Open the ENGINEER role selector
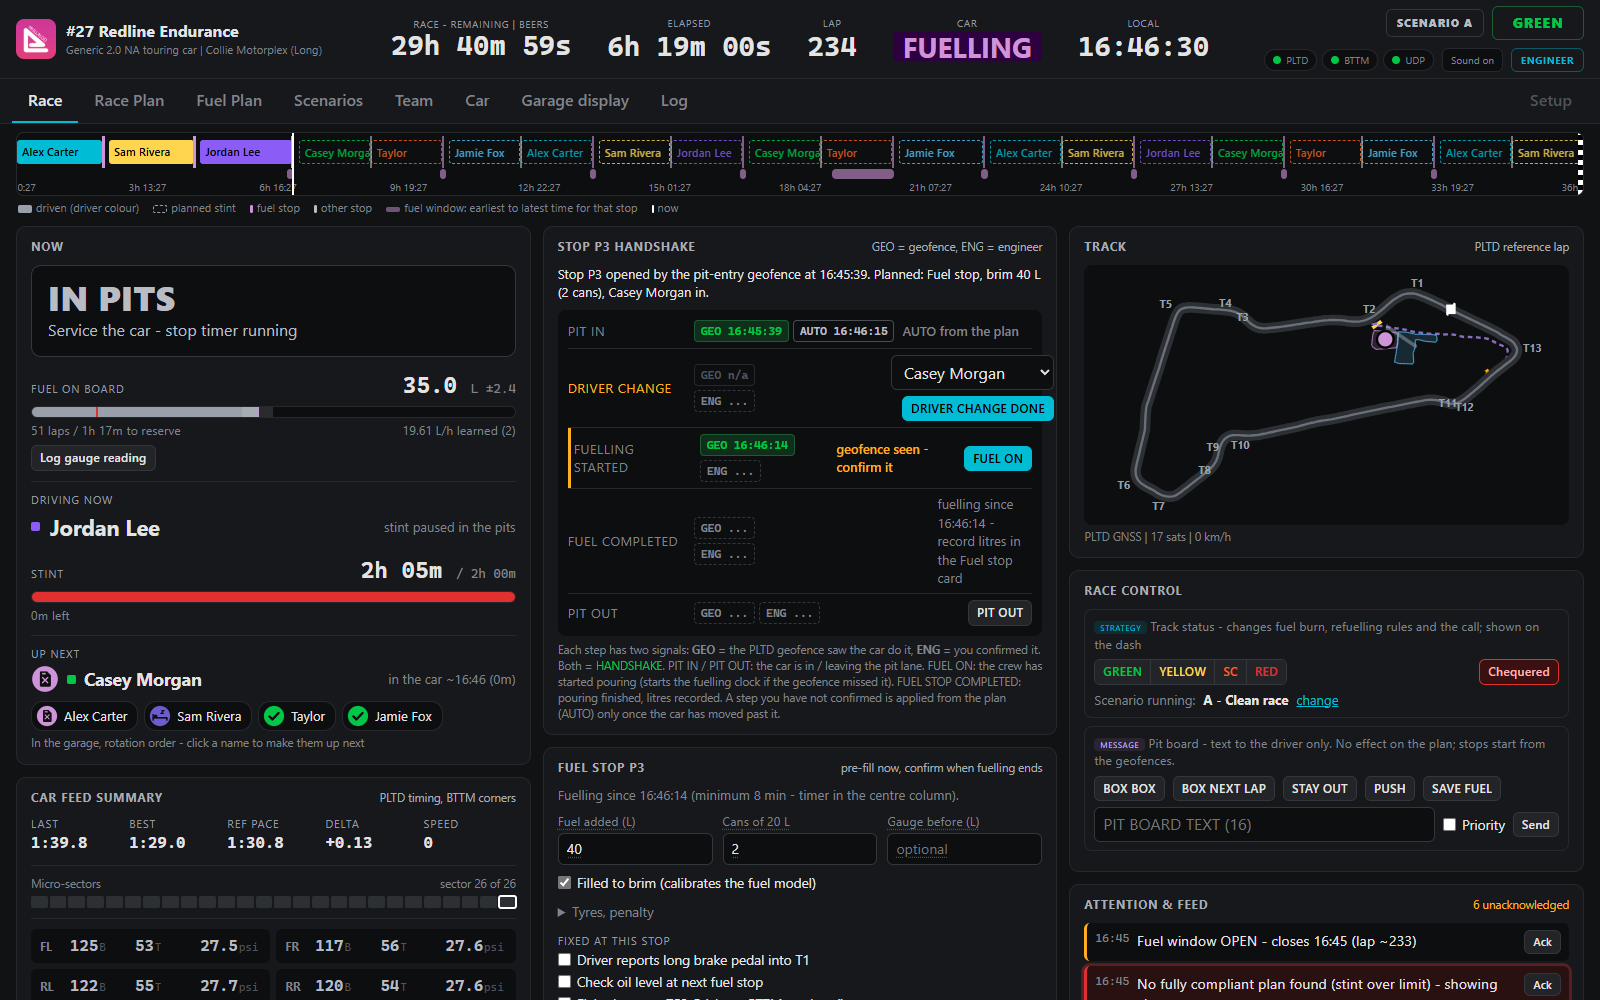This screenshot has height=1000, width=1600. pyautogui.click(x=1547, y=60)
